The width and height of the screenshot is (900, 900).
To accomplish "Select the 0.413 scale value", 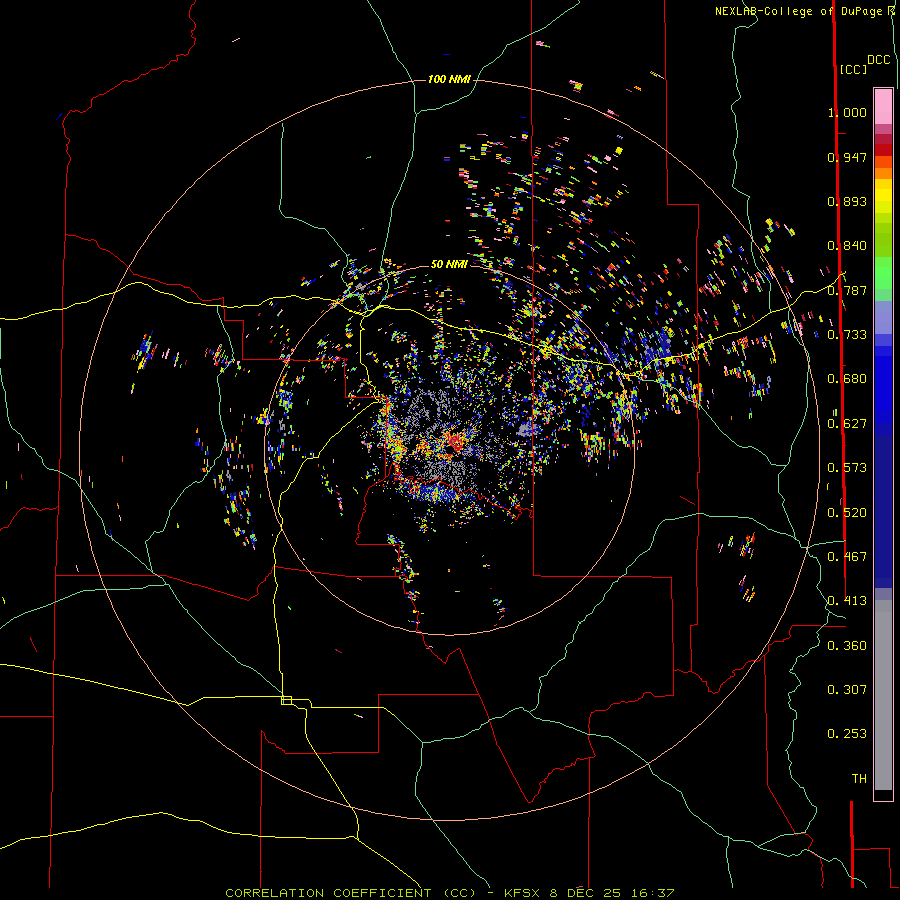I will (847, 601).
